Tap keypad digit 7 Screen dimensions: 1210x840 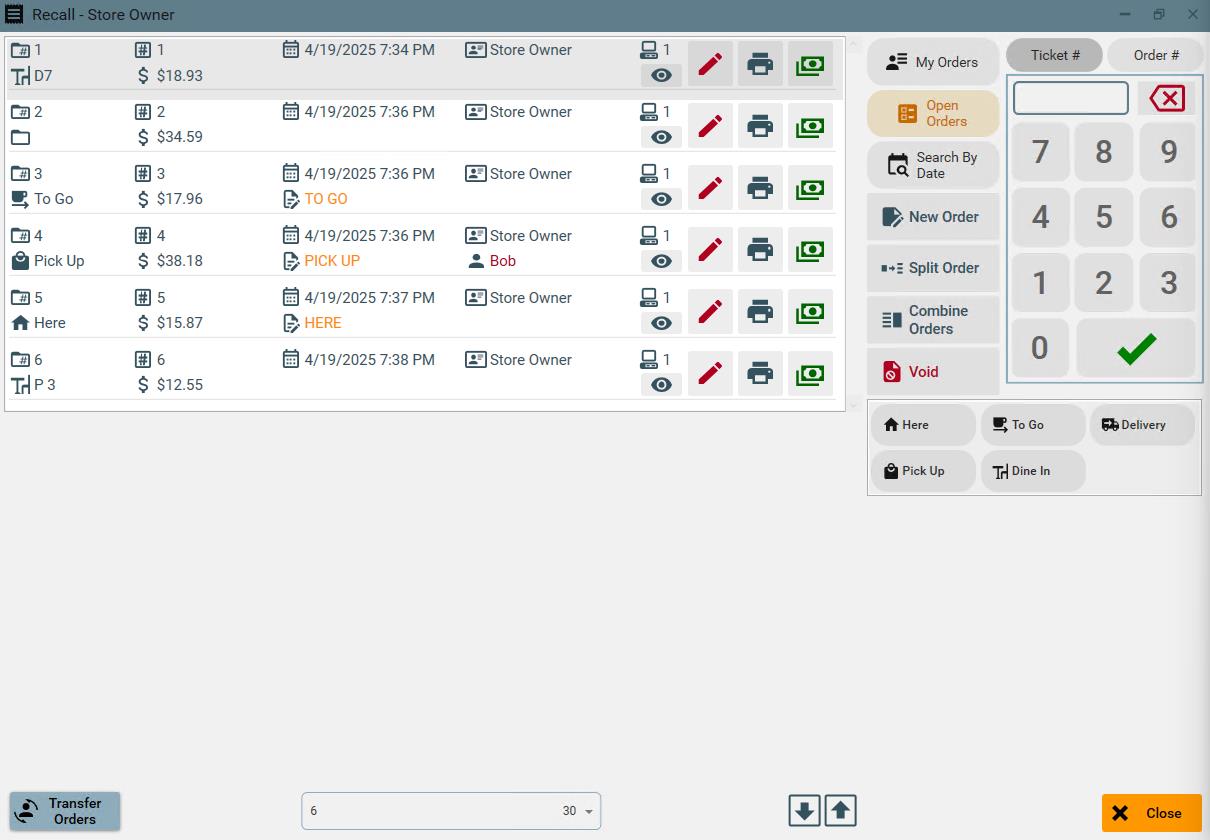point(1040,152)
